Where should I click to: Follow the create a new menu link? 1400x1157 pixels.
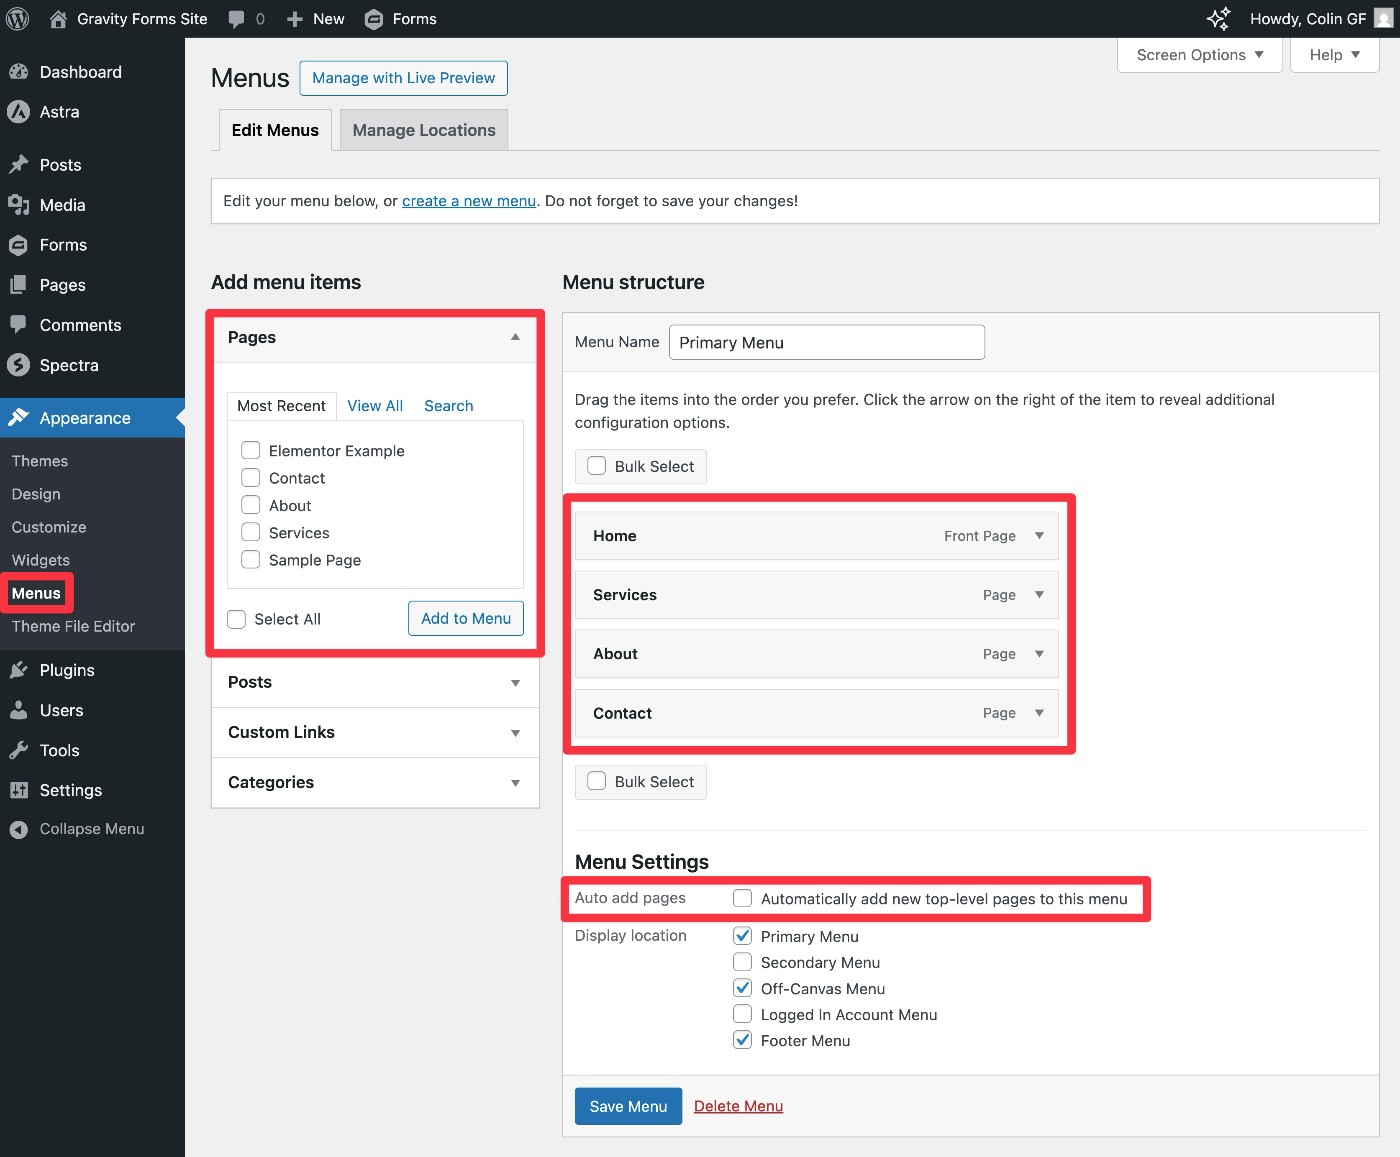pyautogui.click(x=469, y=201)
